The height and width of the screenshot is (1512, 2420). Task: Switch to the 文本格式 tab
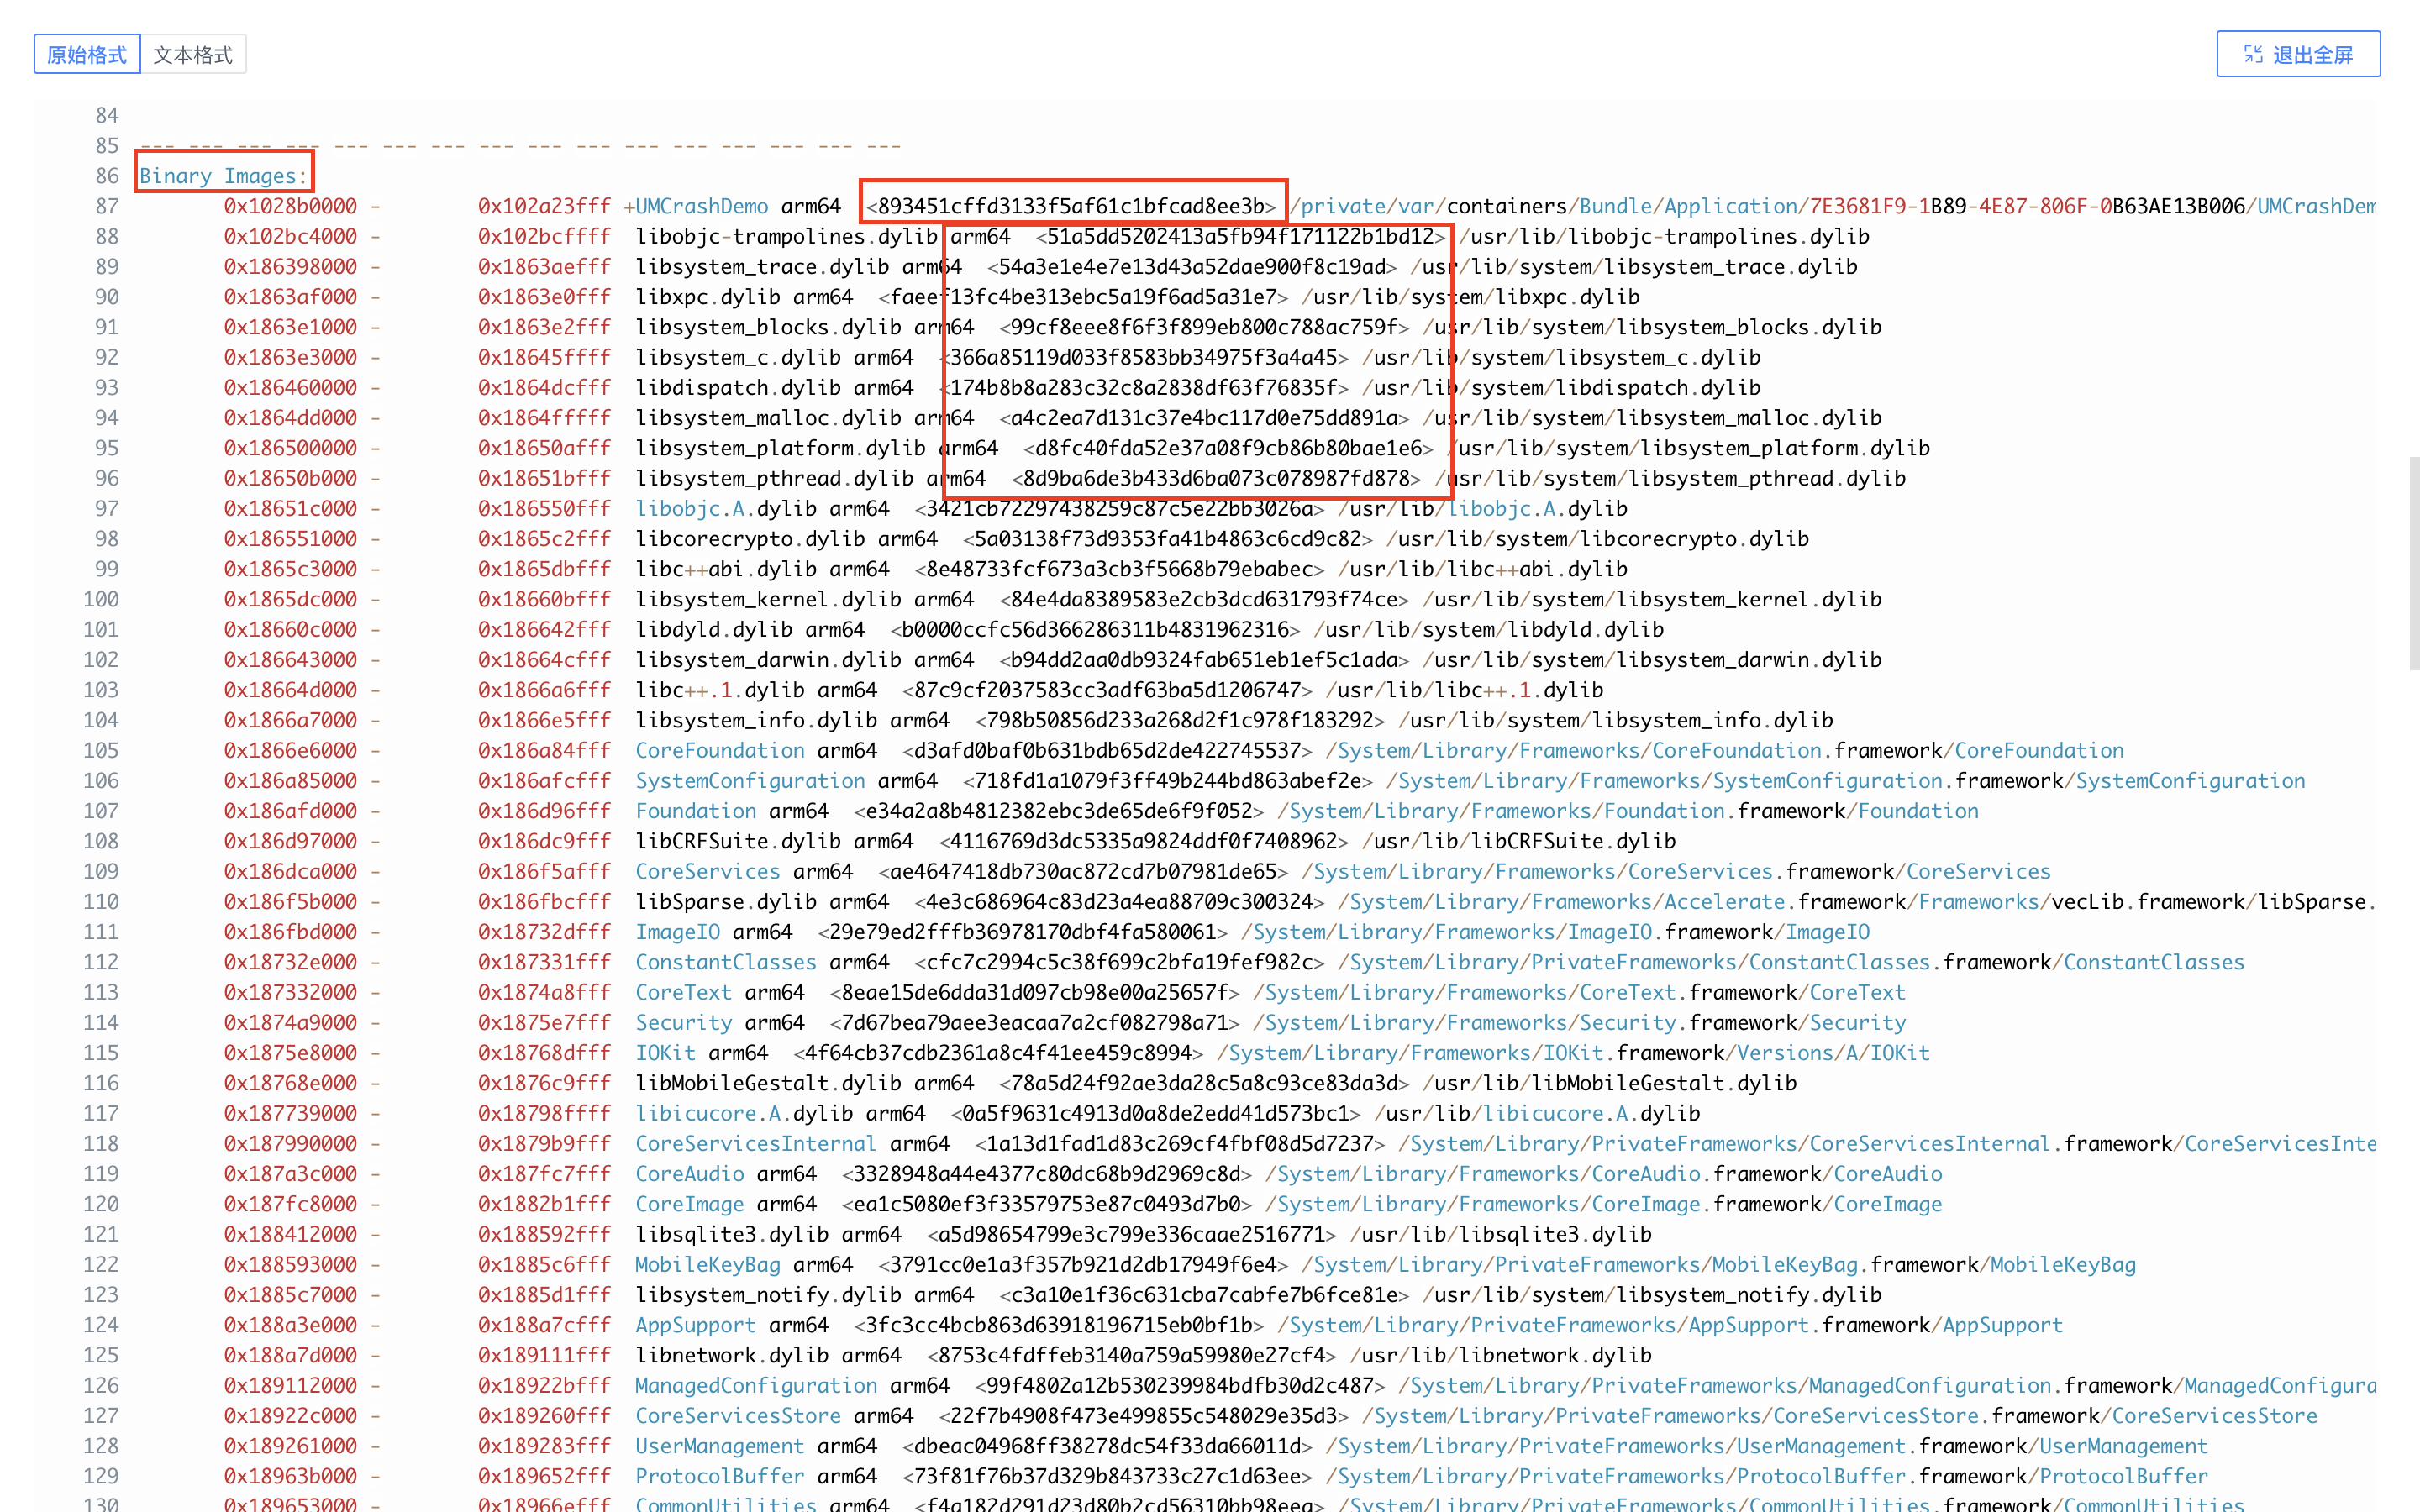click(193, 55)
